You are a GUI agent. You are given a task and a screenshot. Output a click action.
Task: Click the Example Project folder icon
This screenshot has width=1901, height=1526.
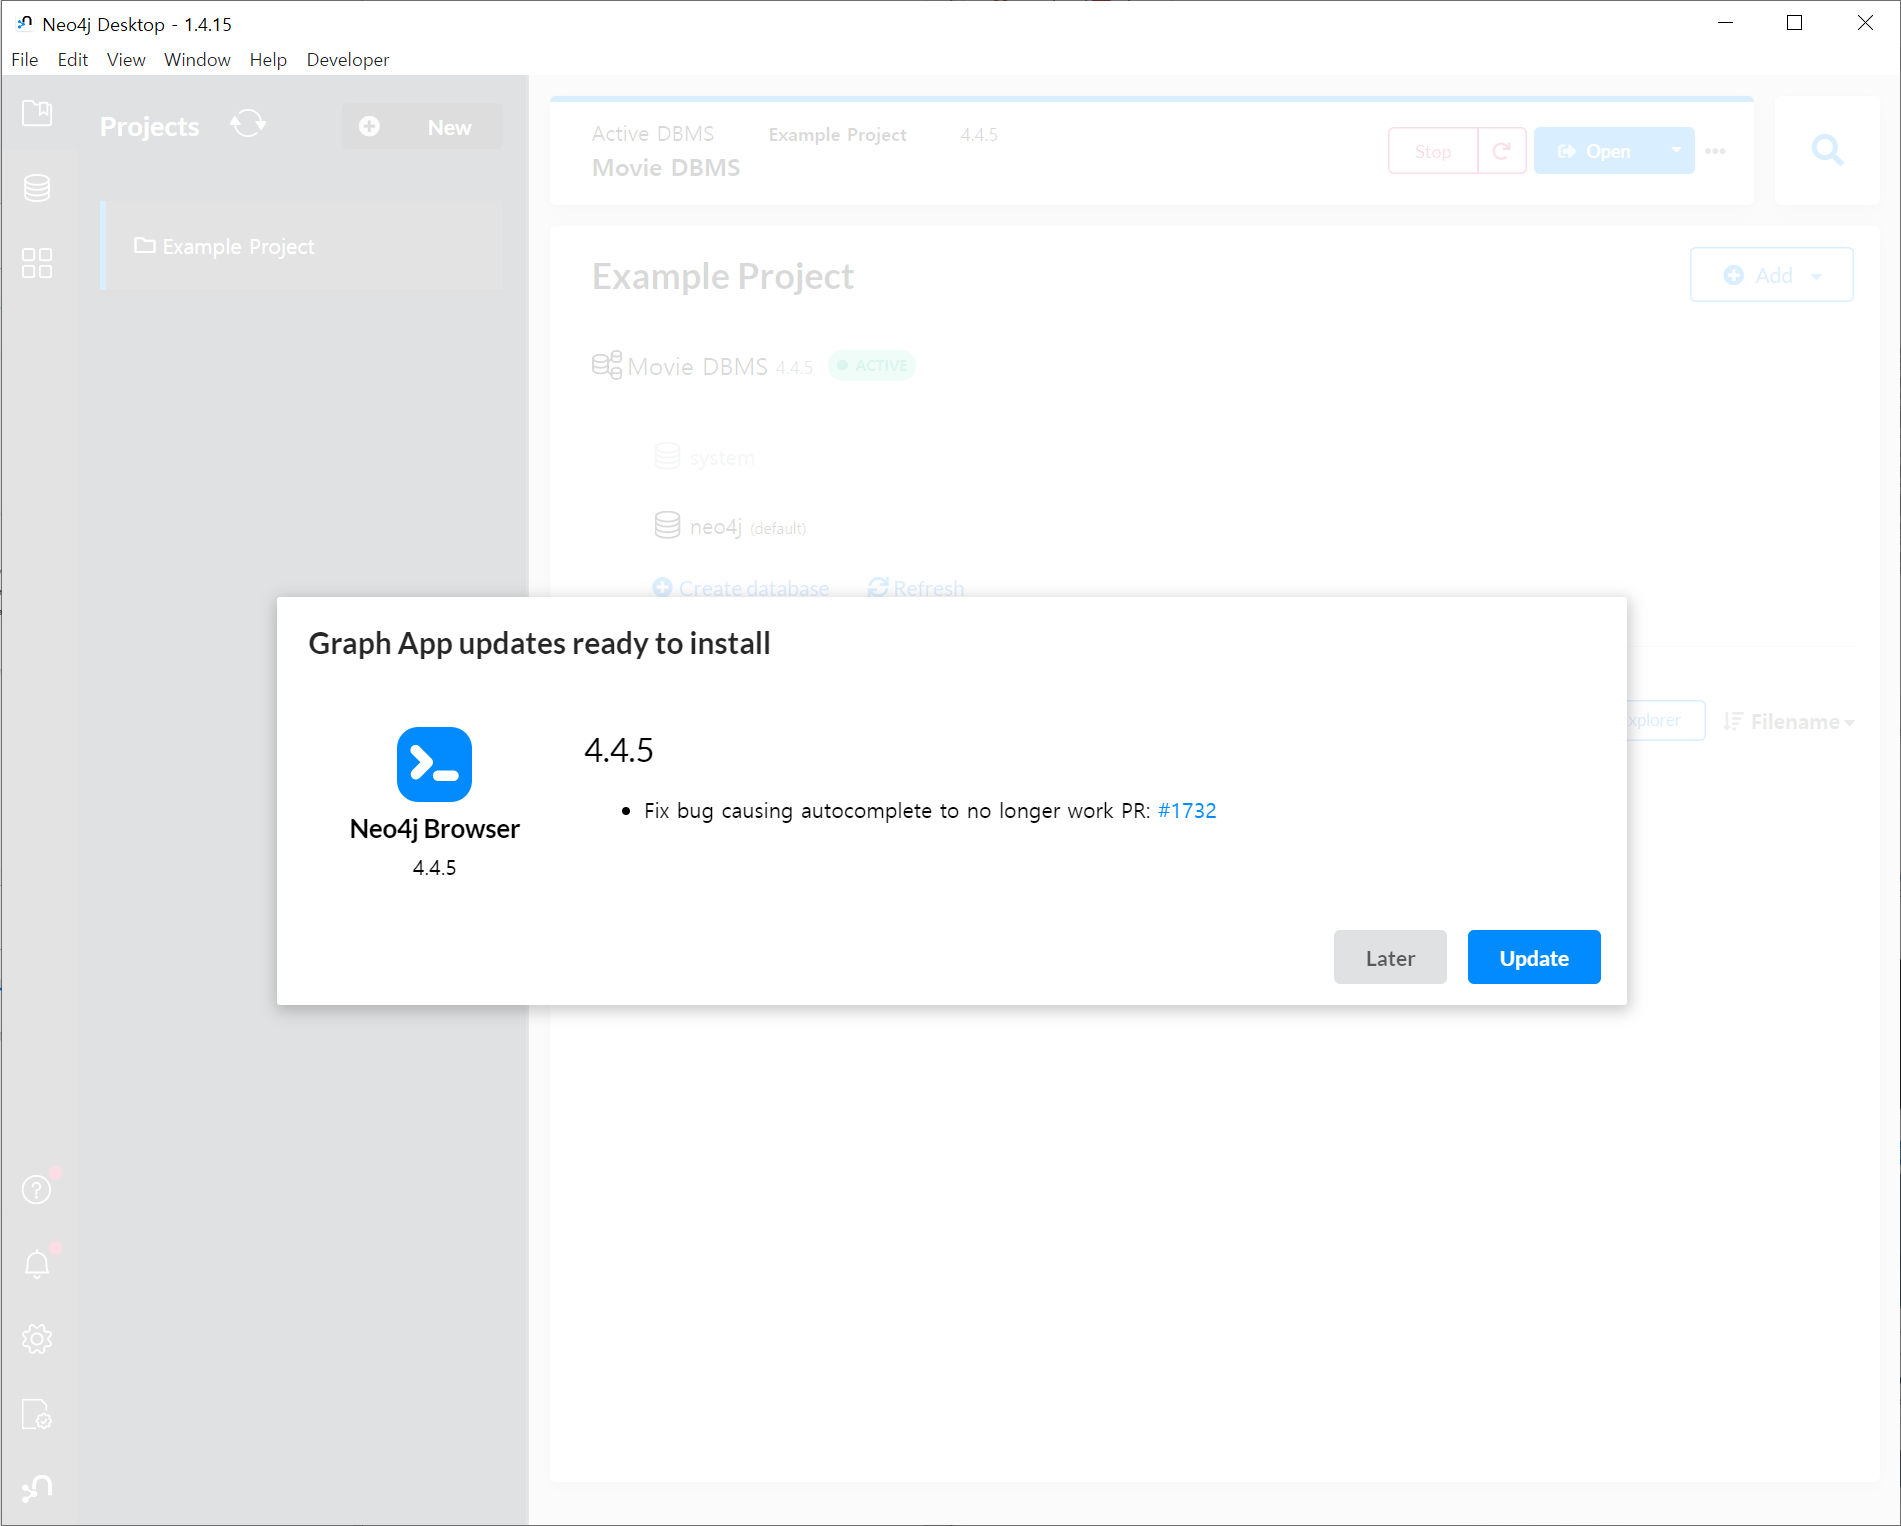(145, 245)
